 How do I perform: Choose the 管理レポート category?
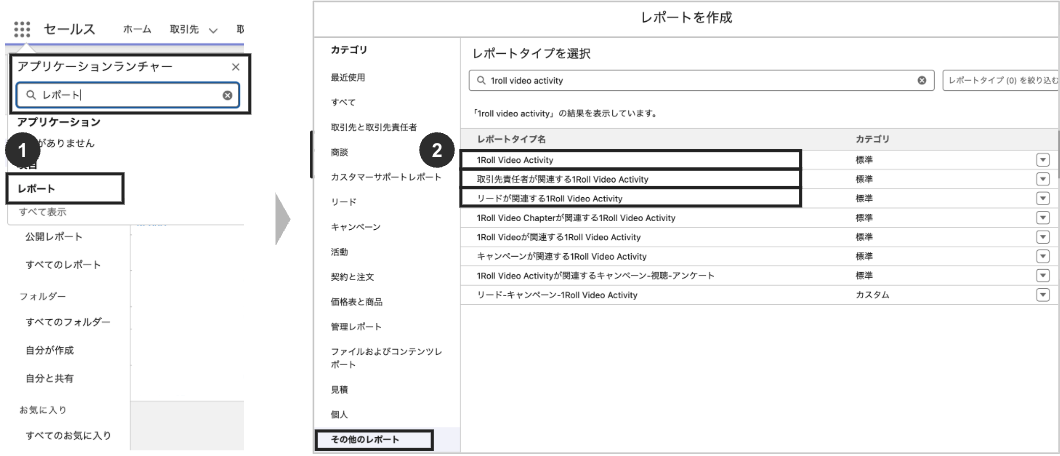[356, 328]
